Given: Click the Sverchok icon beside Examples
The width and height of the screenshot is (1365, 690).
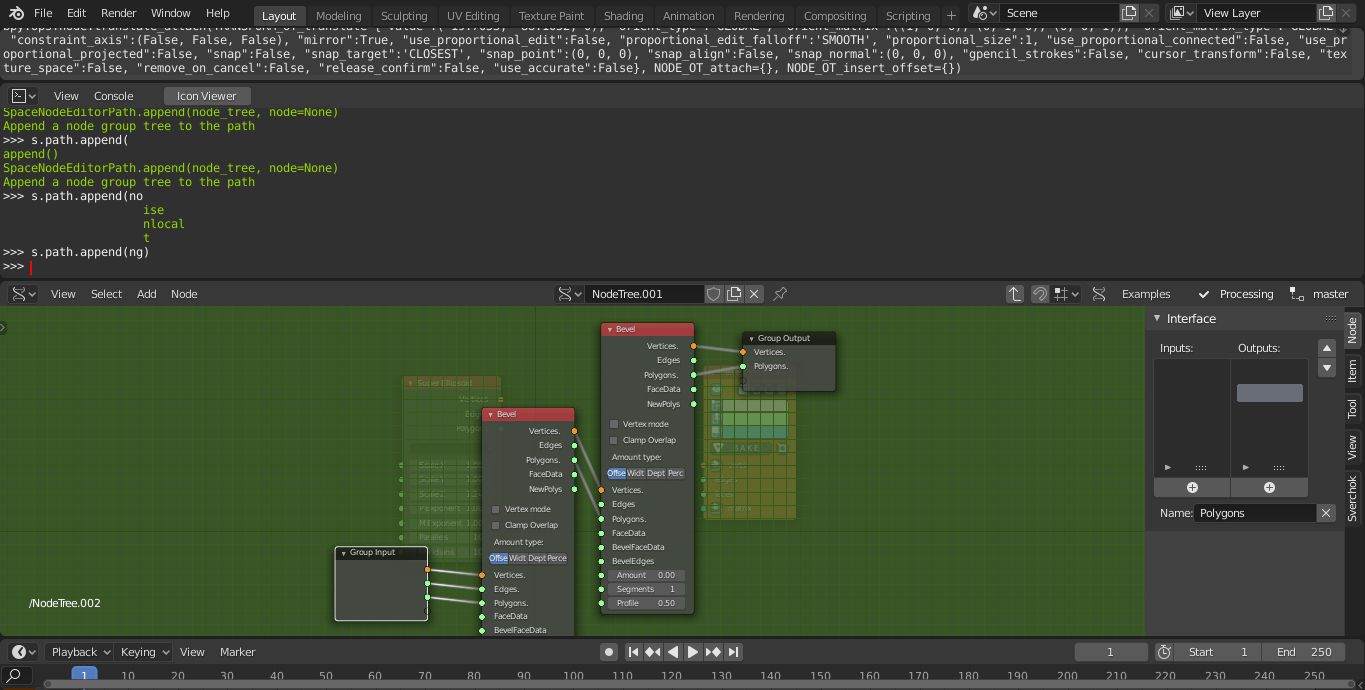Looking at the screenshot, I should (1099, 294).
